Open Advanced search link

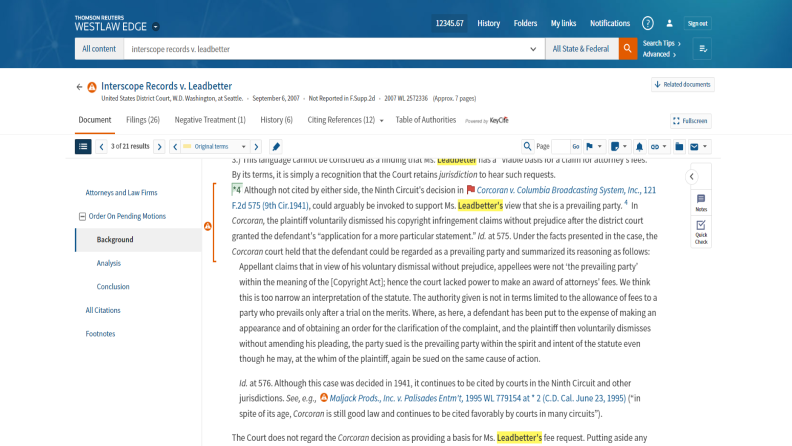[x=659, y=55]
